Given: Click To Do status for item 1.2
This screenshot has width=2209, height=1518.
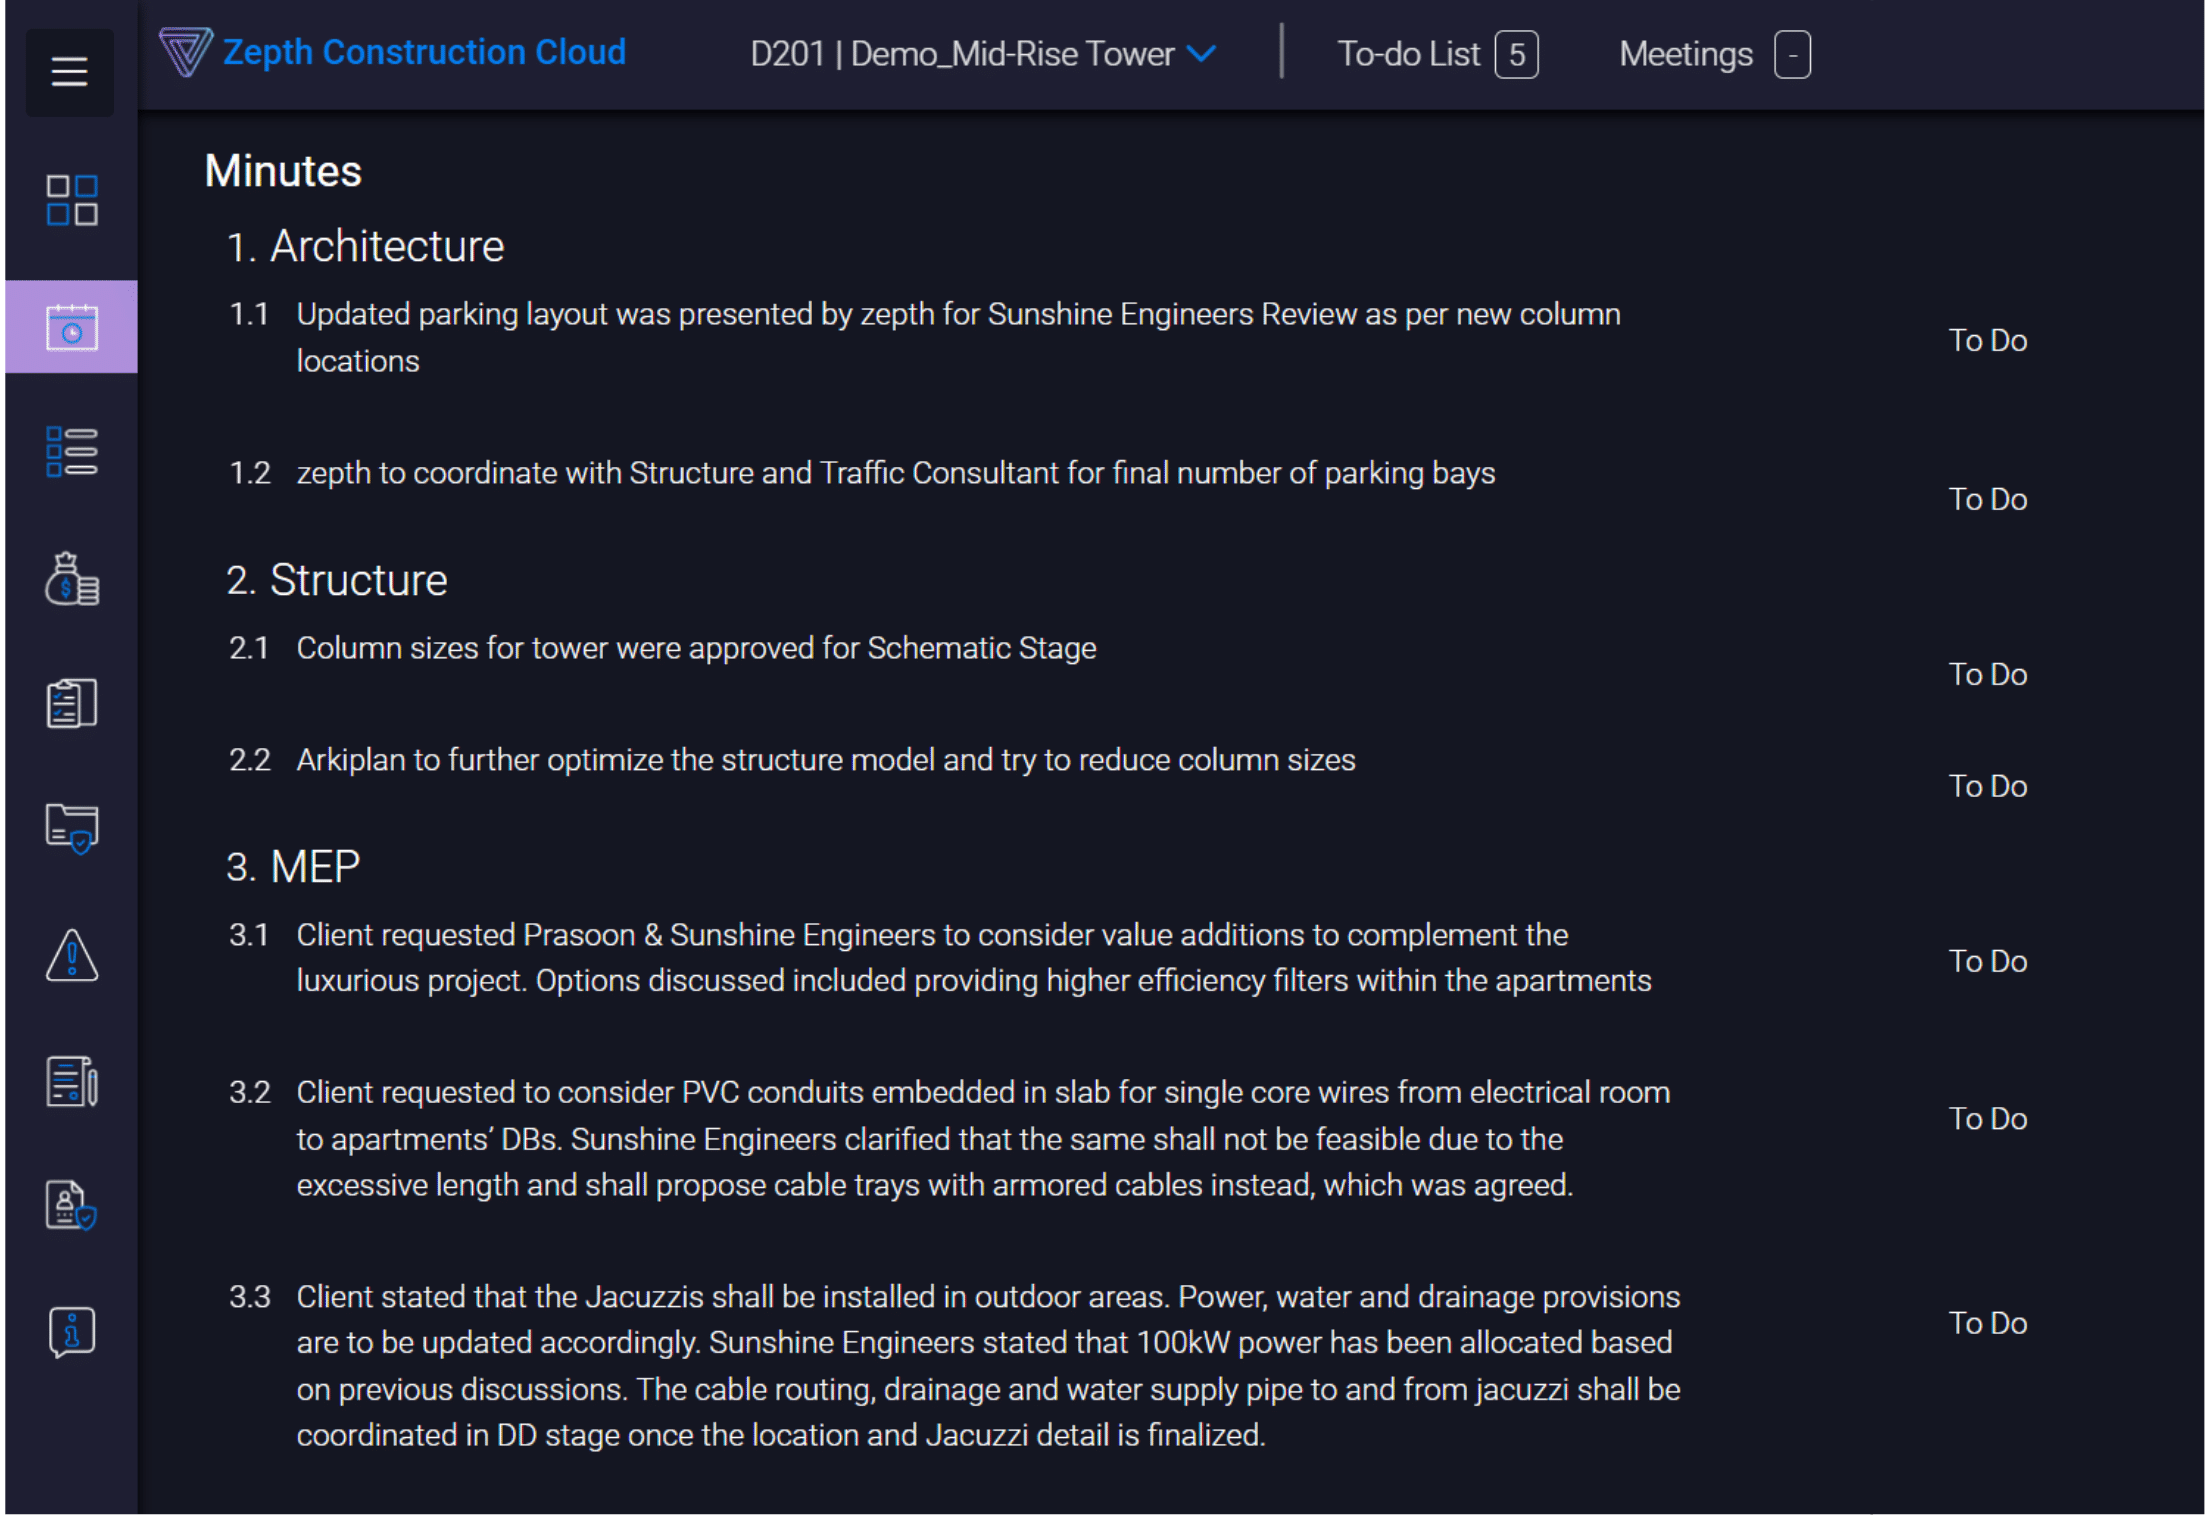Looking at the screenshot, I should [1987, 500].
